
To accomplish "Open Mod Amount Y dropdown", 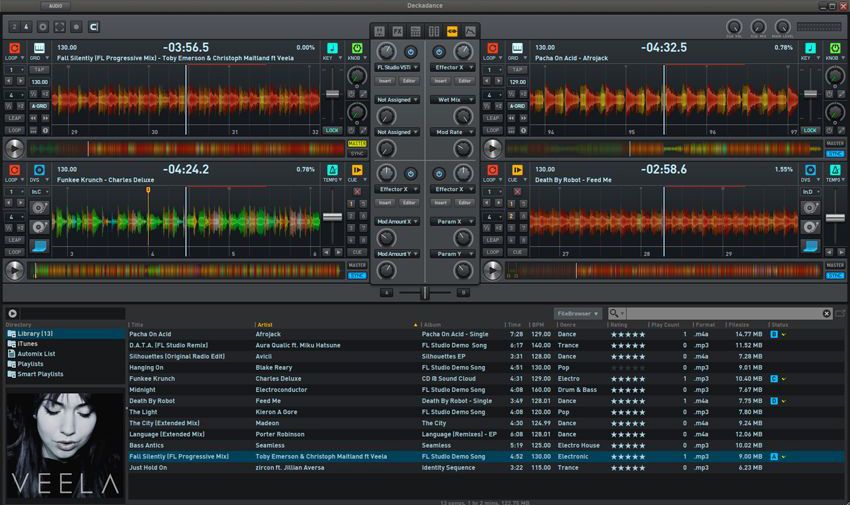I will point(397,254).
